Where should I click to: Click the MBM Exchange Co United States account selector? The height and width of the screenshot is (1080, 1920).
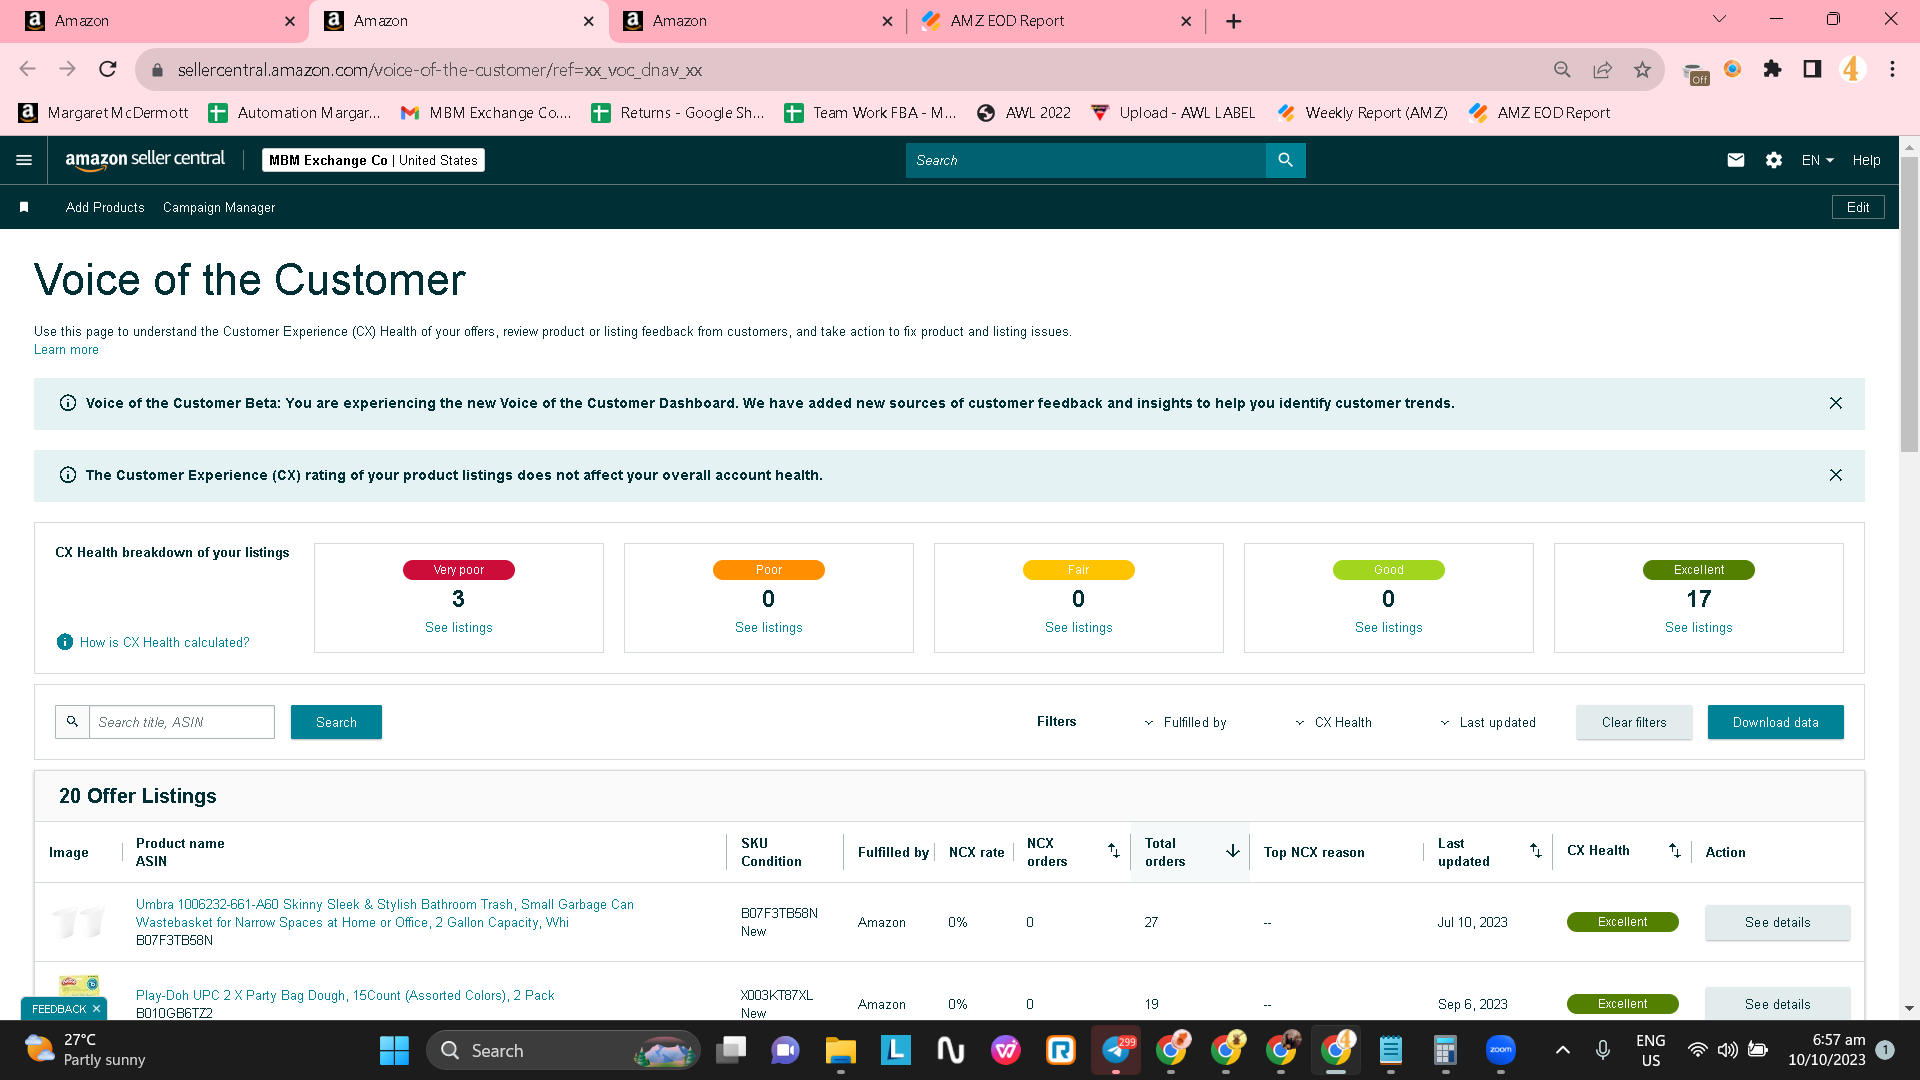click(373, 160)
